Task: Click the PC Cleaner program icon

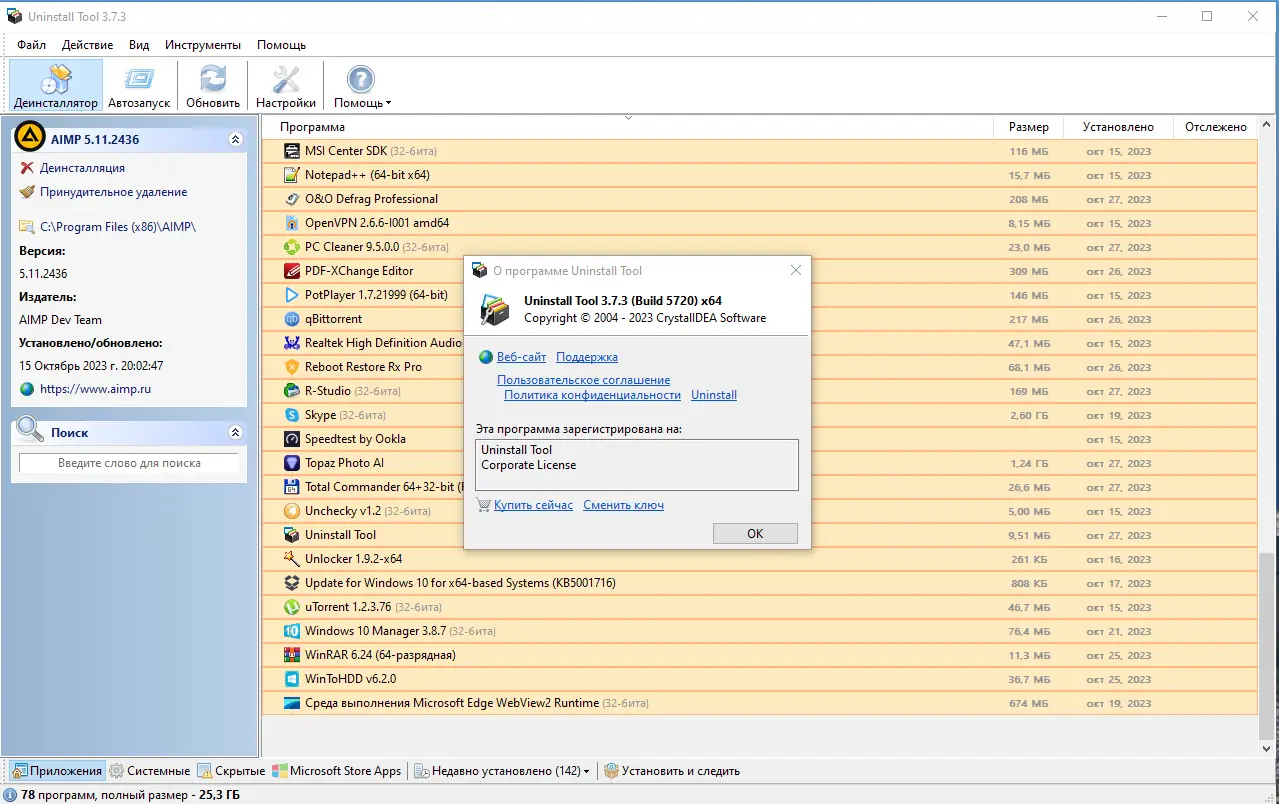Action: 292,247
